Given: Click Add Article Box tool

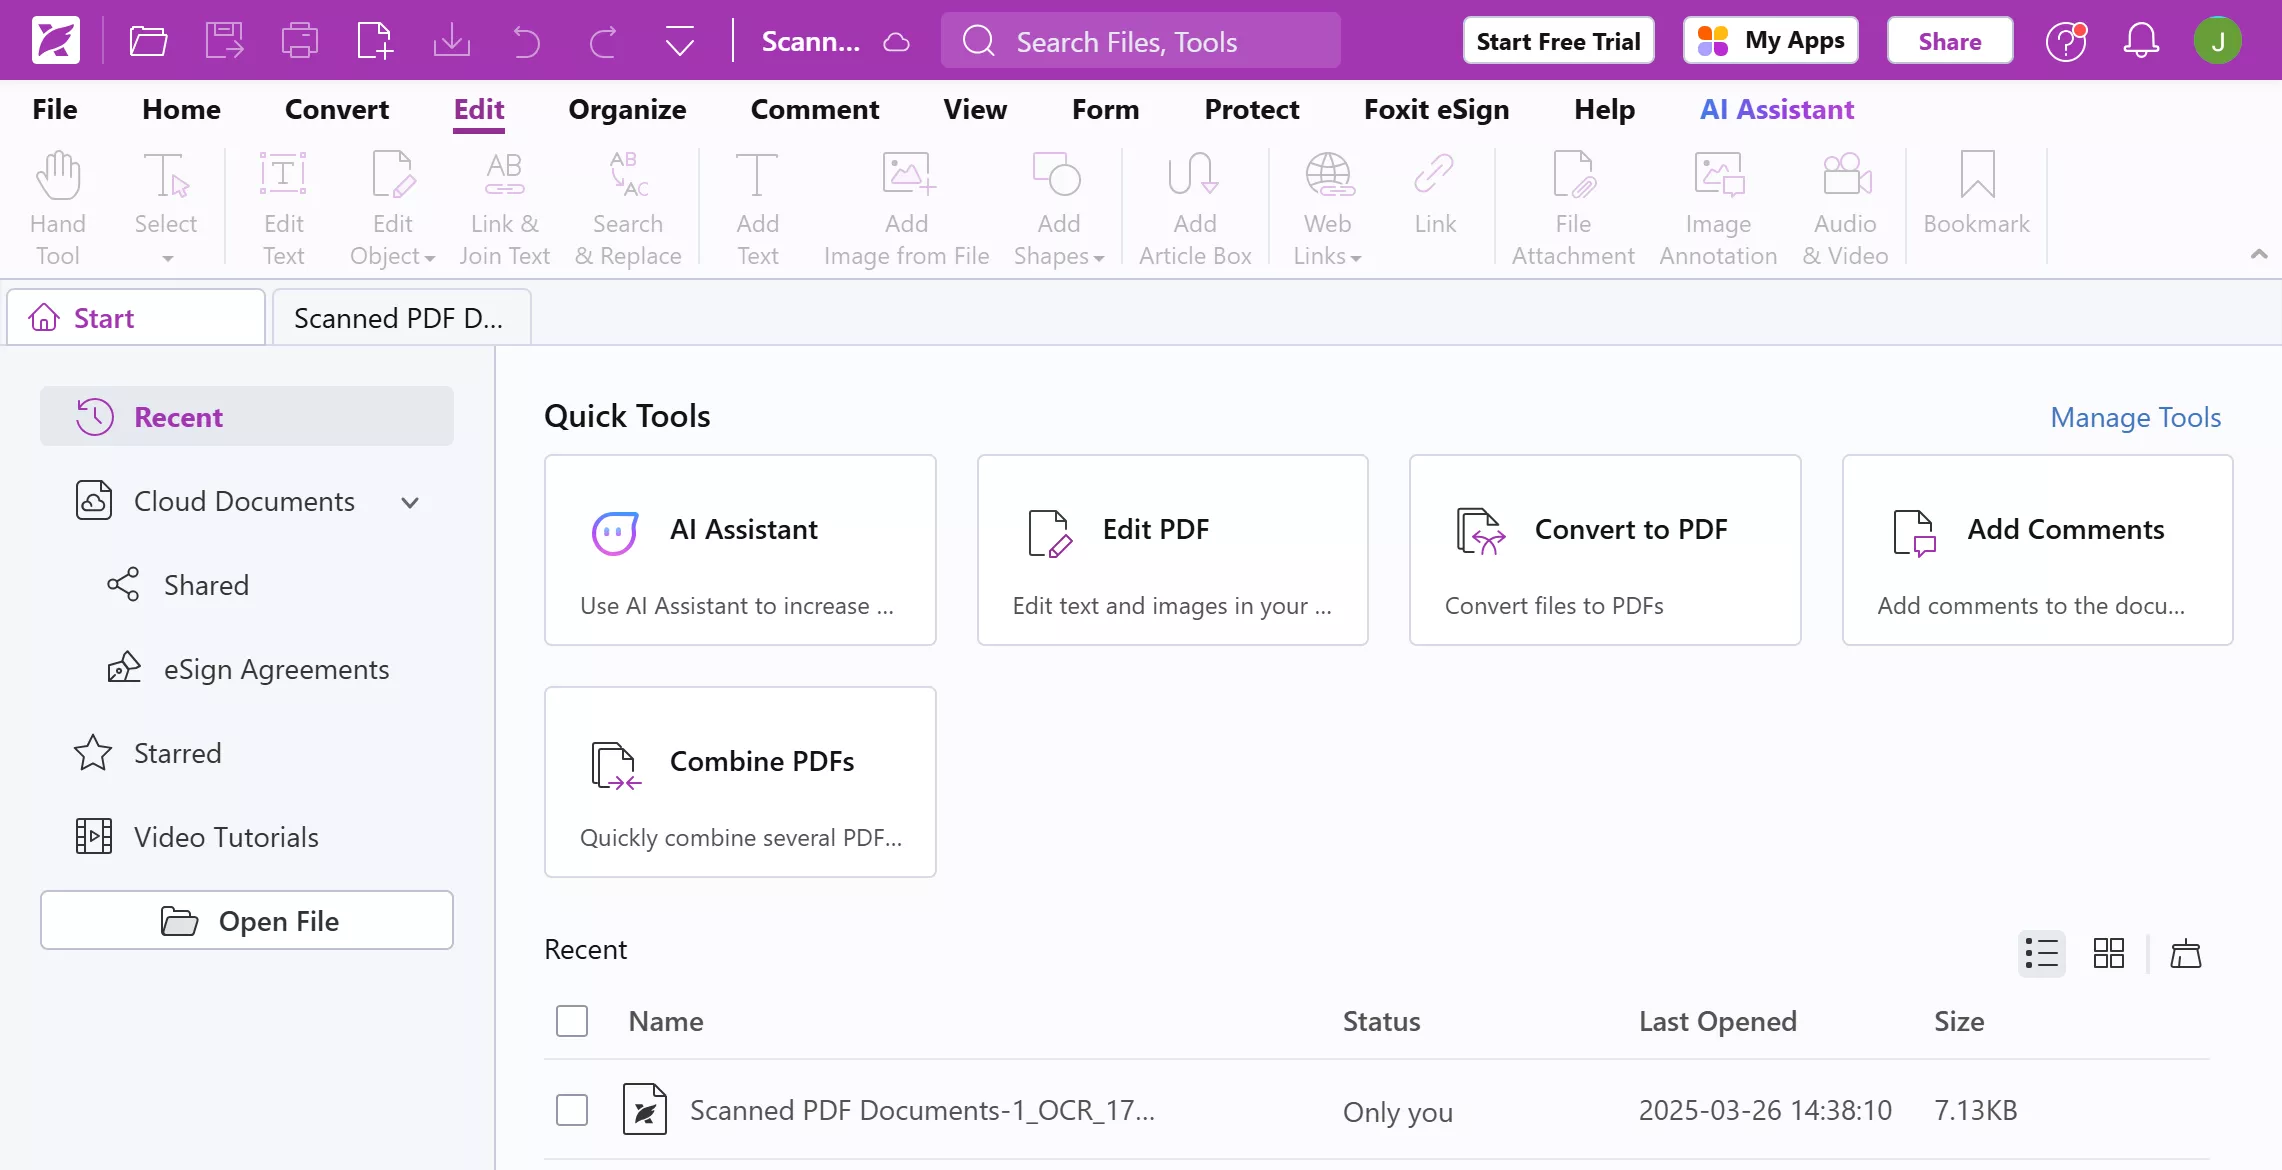Looking at the screenshot, I should [1195, 209].
